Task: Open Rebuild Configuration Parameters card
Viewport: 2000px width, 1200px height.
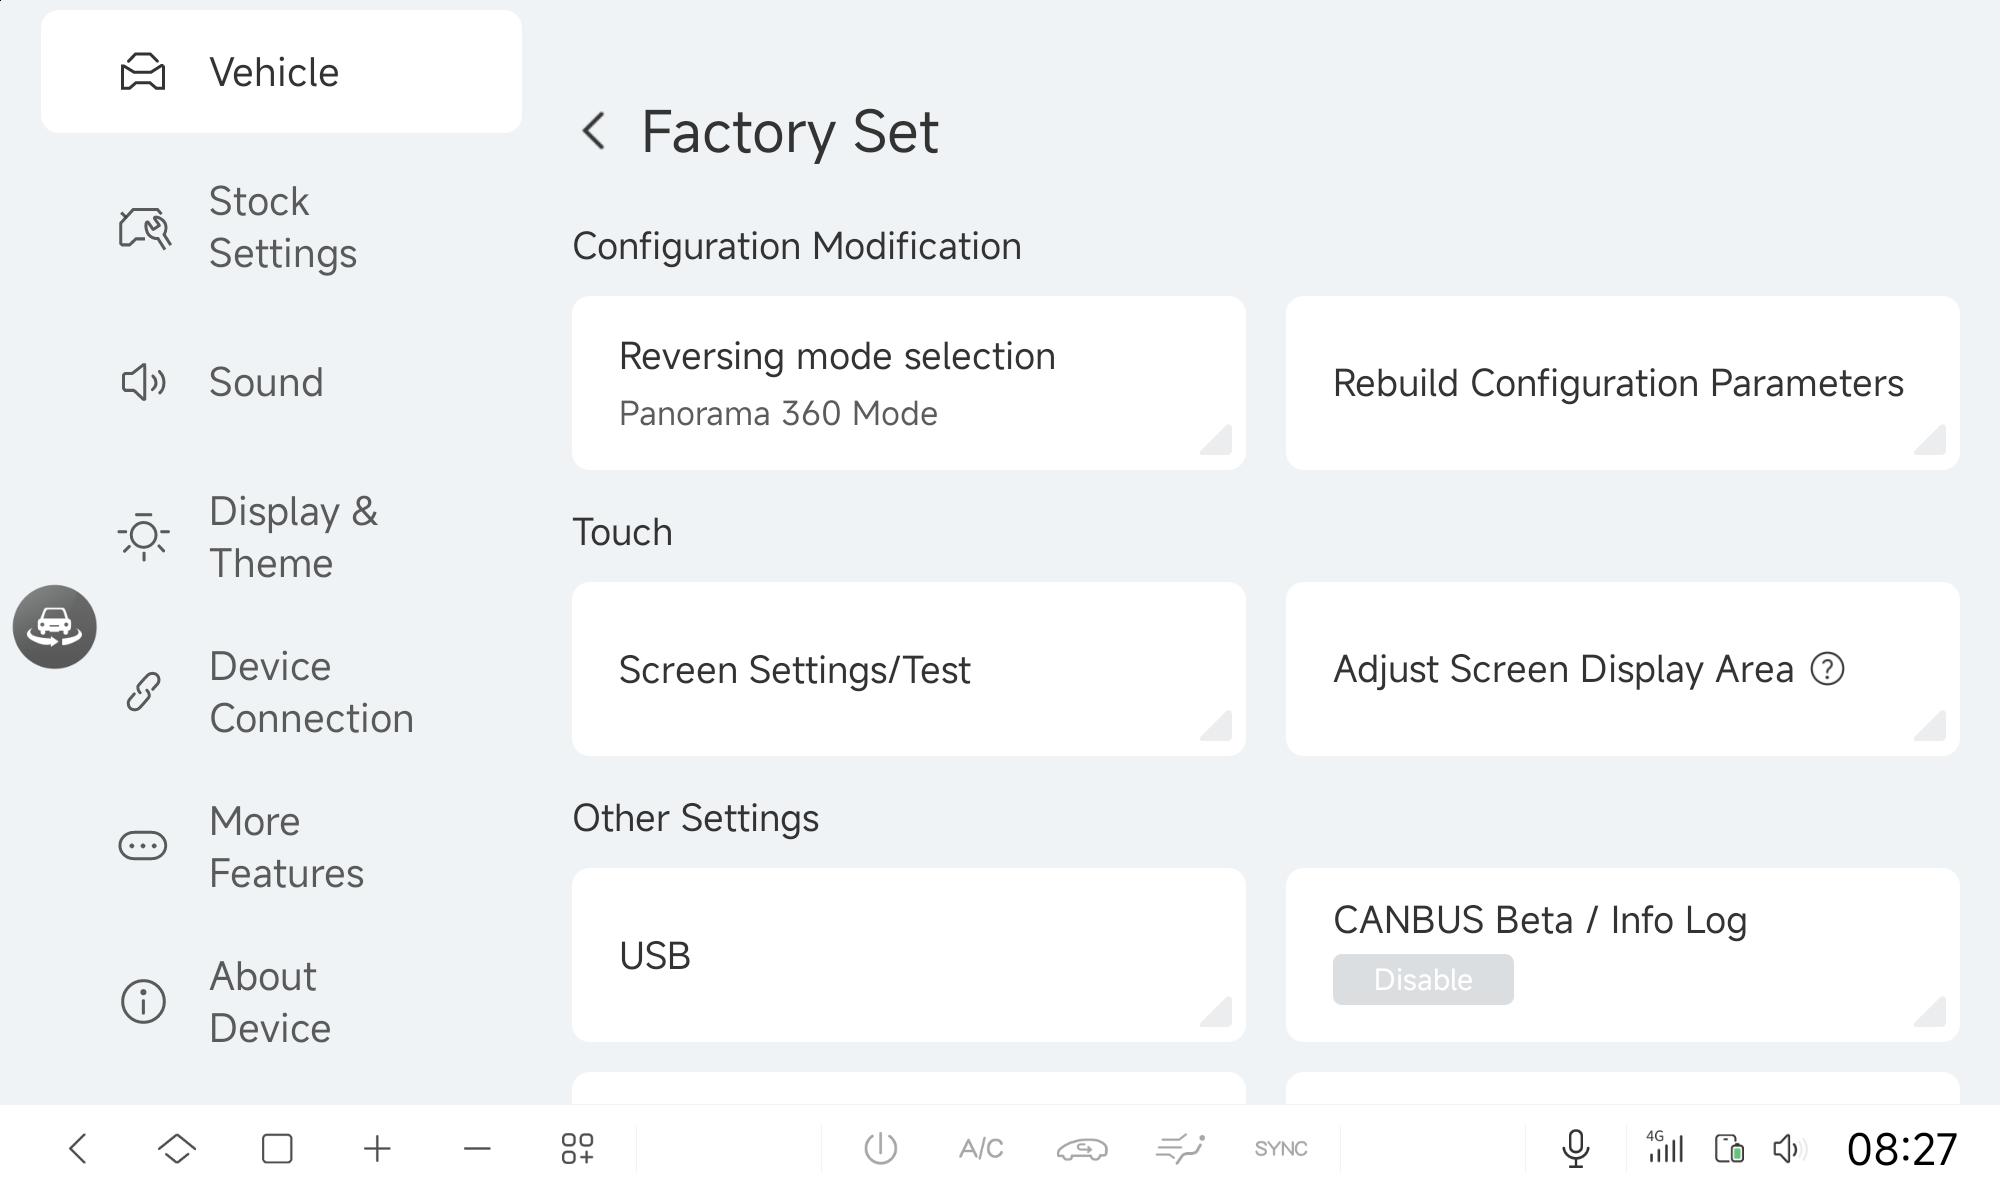Action: coord(1621,383)
